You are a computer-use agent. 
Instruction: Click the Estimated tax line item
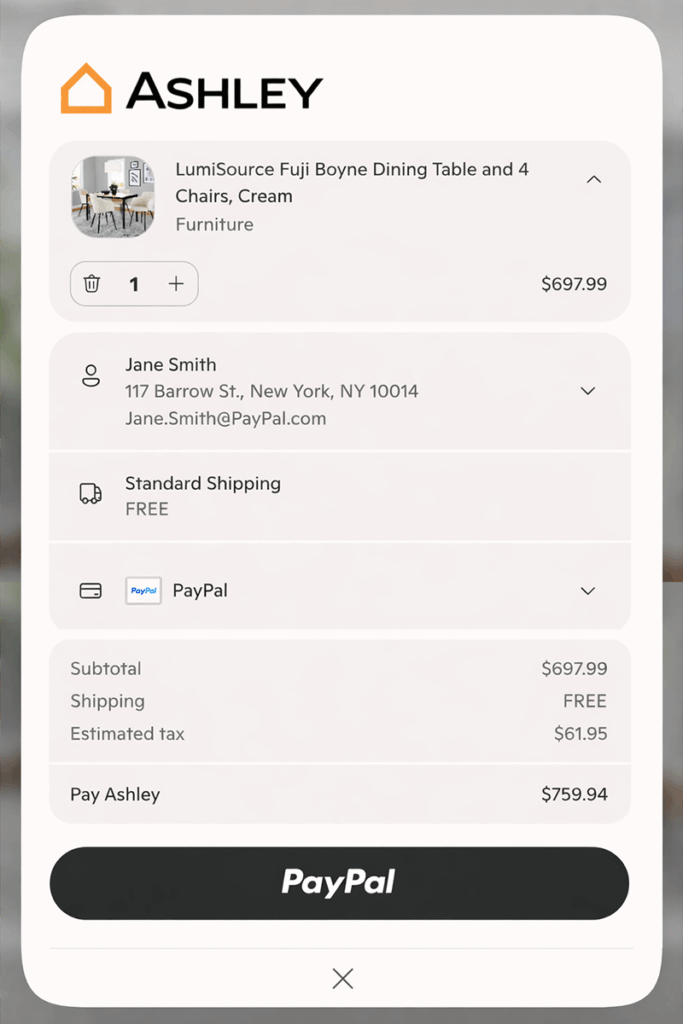pyautogui.click(x=128, y=733)
